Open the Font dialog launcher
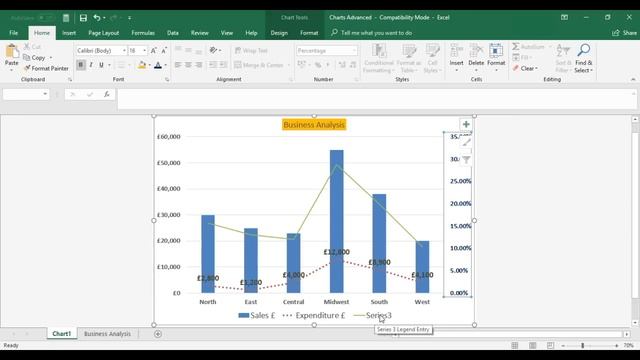The image size is (640, 360). click(167, 80)
